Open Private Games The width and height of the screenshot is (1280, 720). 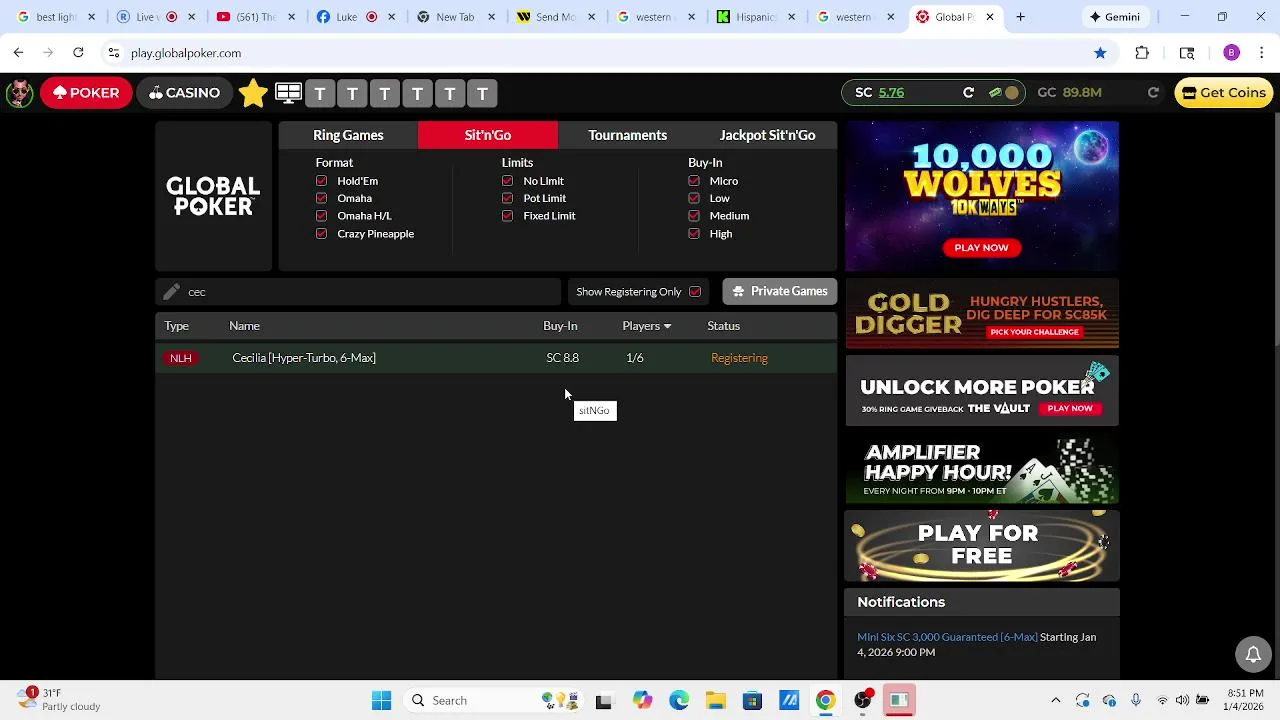tap(780, 291)
